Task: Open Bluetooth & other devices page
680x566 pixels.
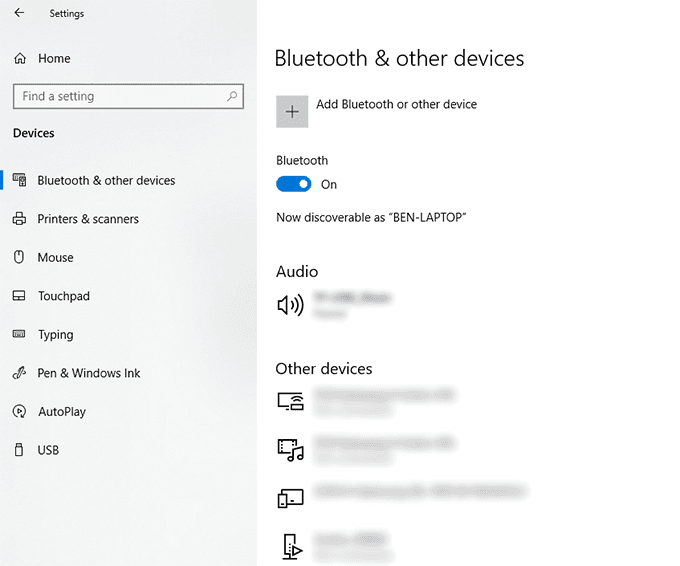Action: point(106,181)
